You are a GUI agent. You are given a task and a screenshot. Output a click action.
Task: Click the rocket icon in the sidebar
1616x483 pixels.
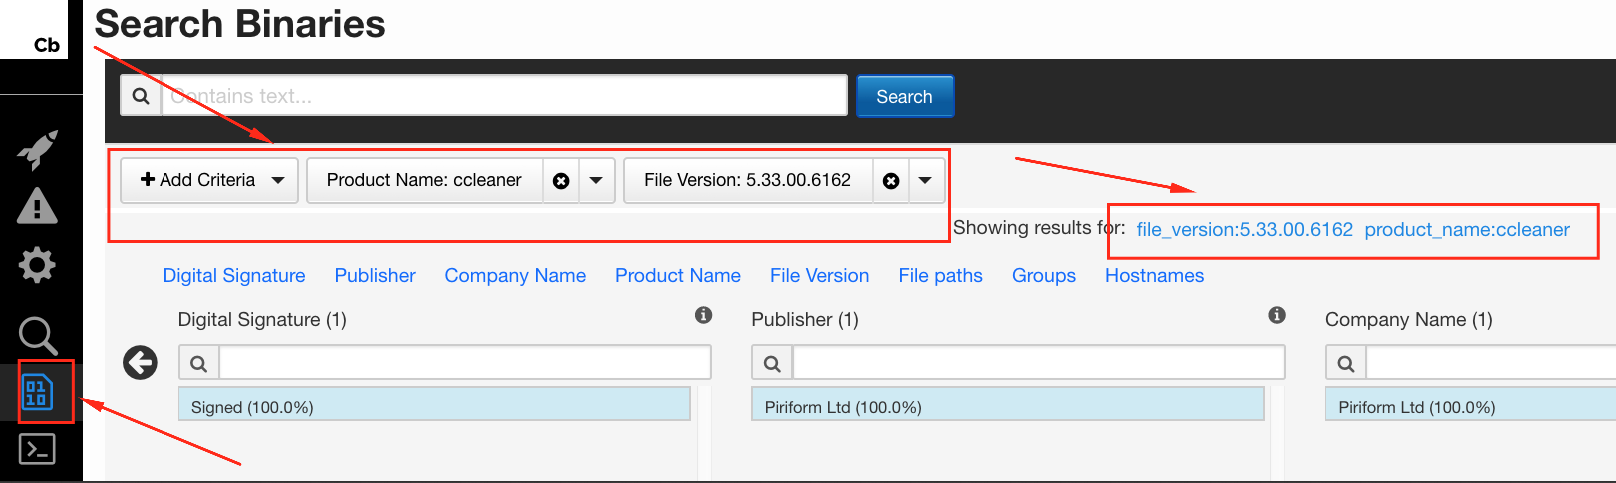(37, 150)
